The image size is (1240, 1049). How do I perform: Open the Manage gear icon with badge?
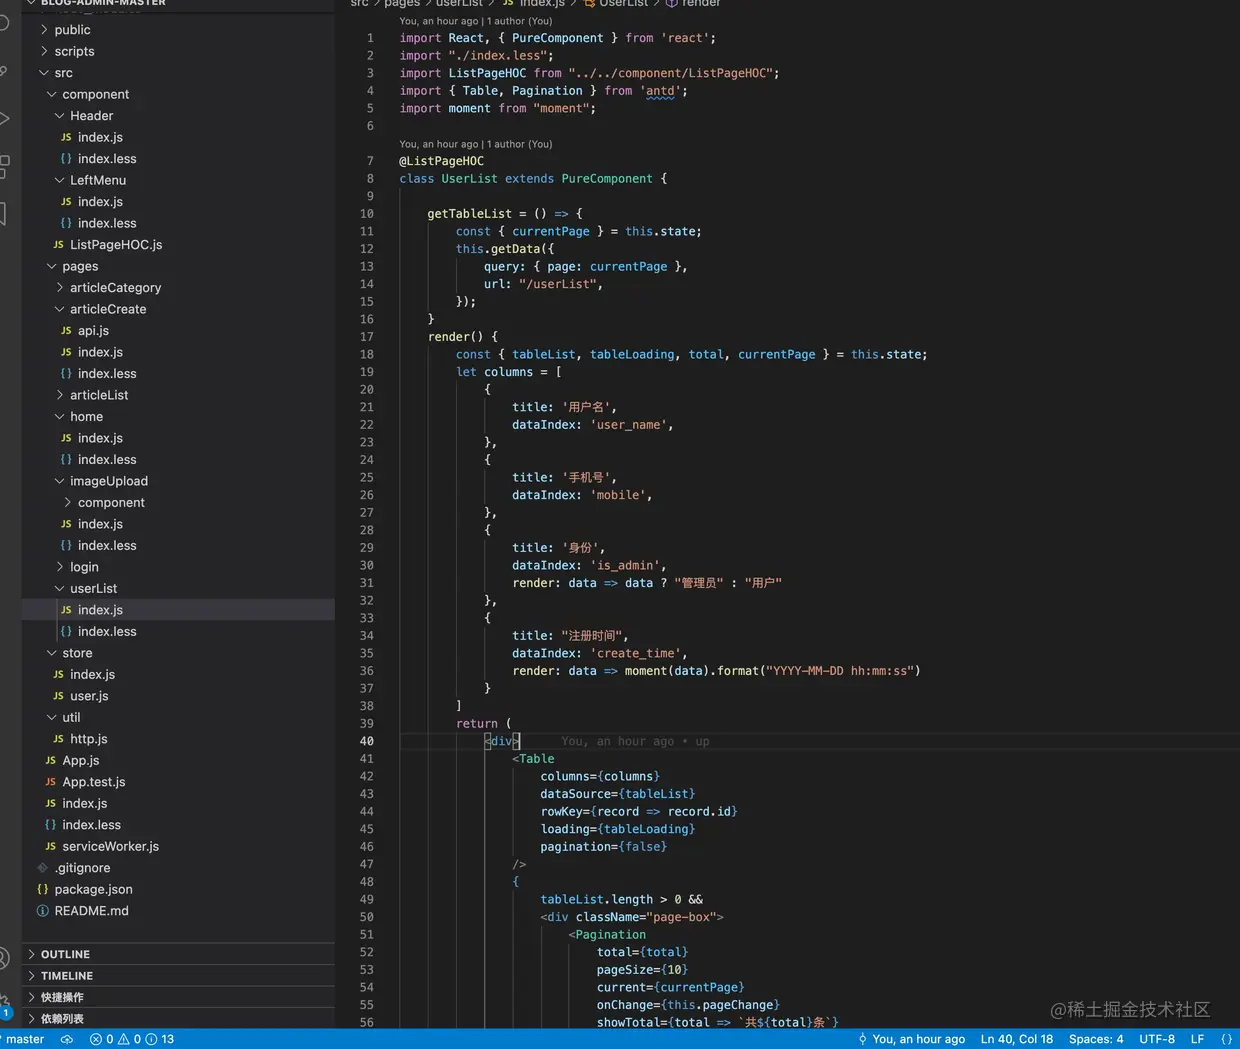(4, 1005)
